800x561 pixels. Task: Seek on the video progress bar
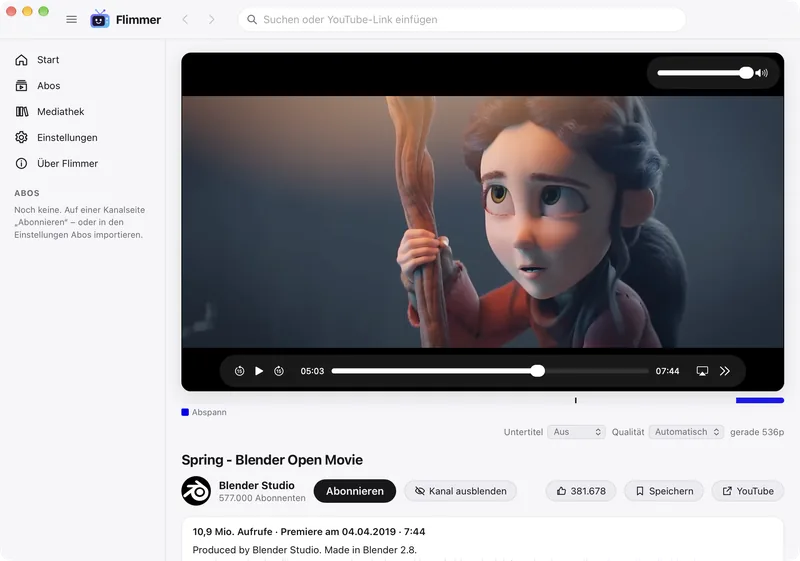[490, 371]
